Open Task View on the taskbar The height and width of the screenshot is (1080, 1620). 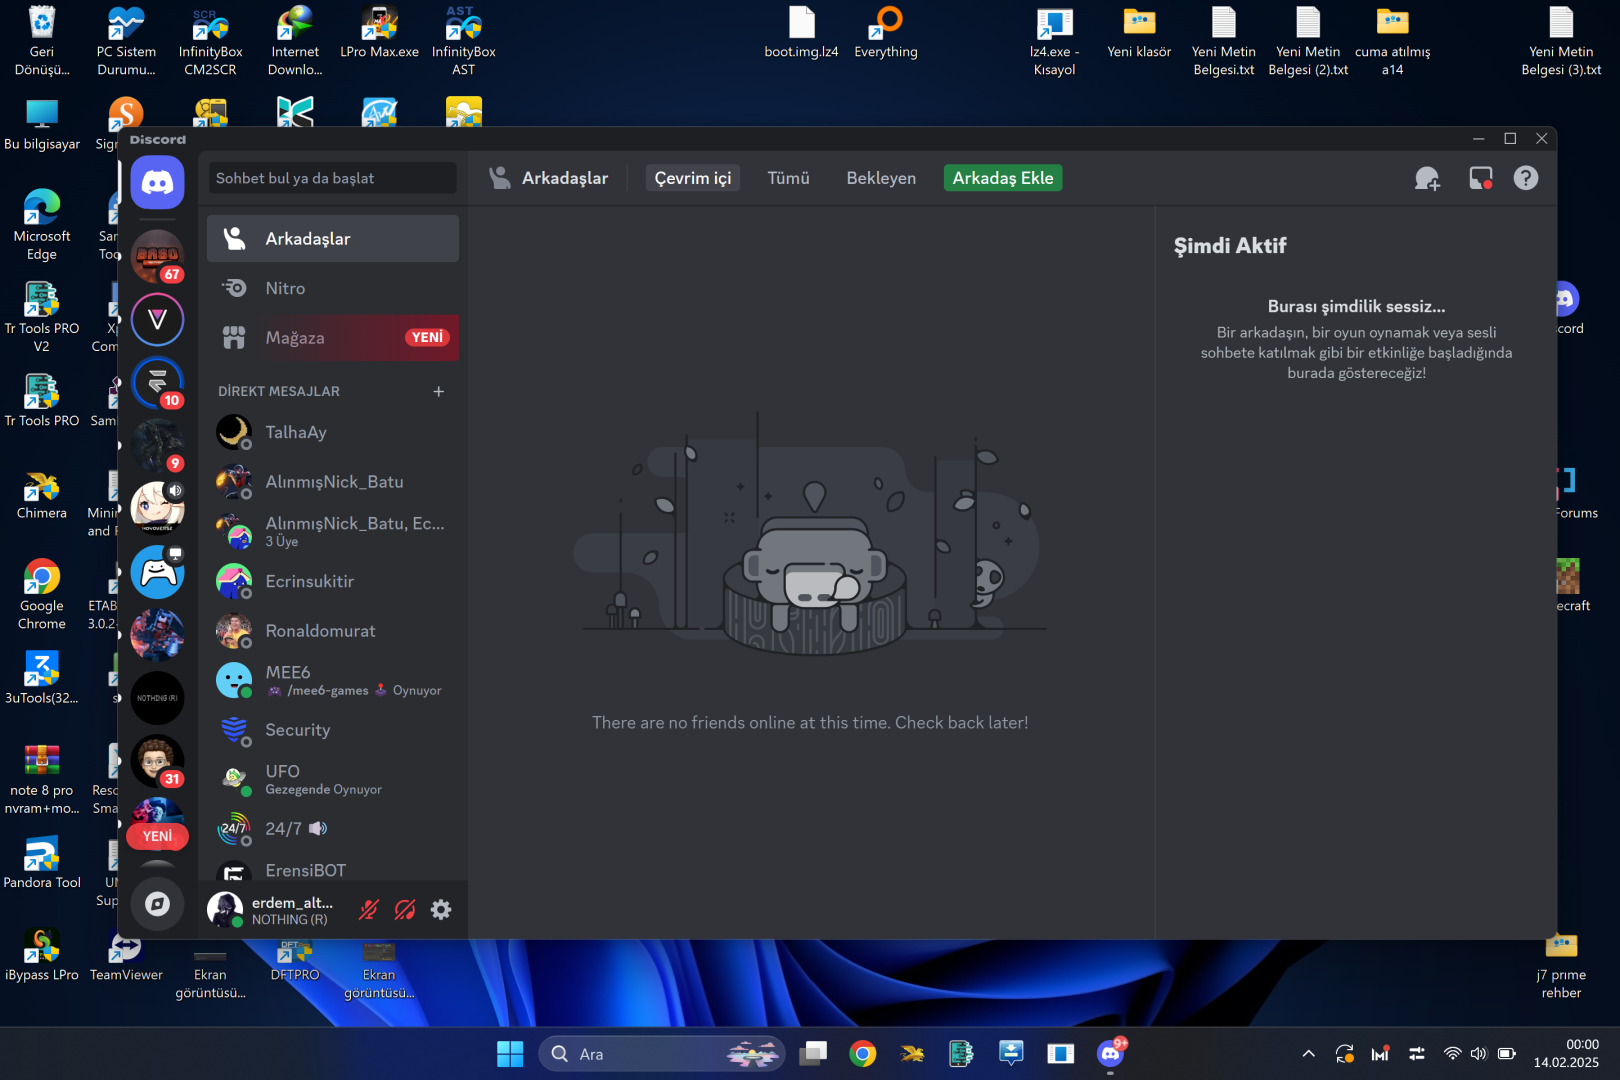click(813, 1054)
